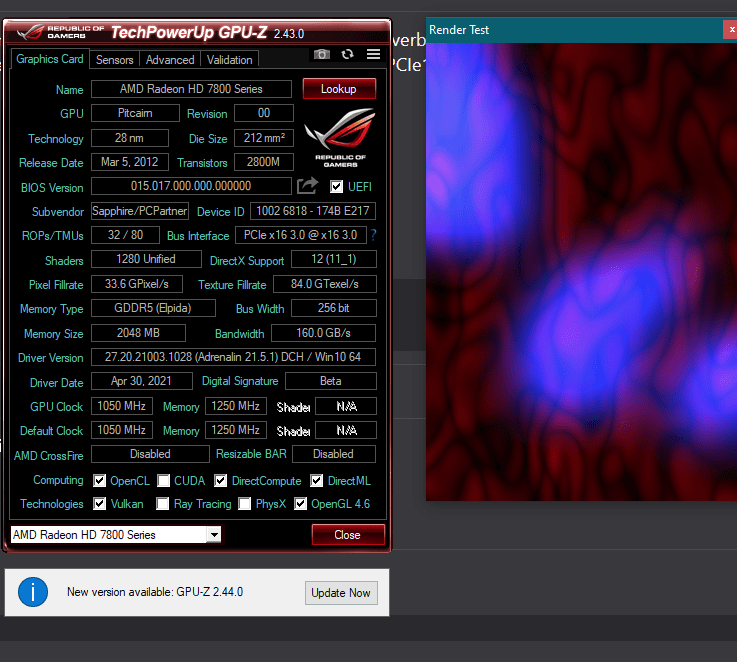
Task: Click the Bus Width value 256 bit
Action: click(334, 308)
